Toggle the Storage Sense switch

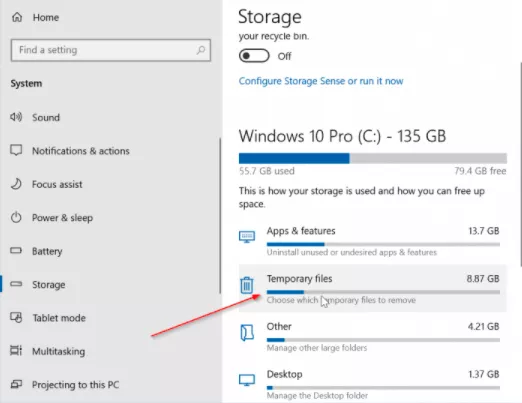(254, 56)
